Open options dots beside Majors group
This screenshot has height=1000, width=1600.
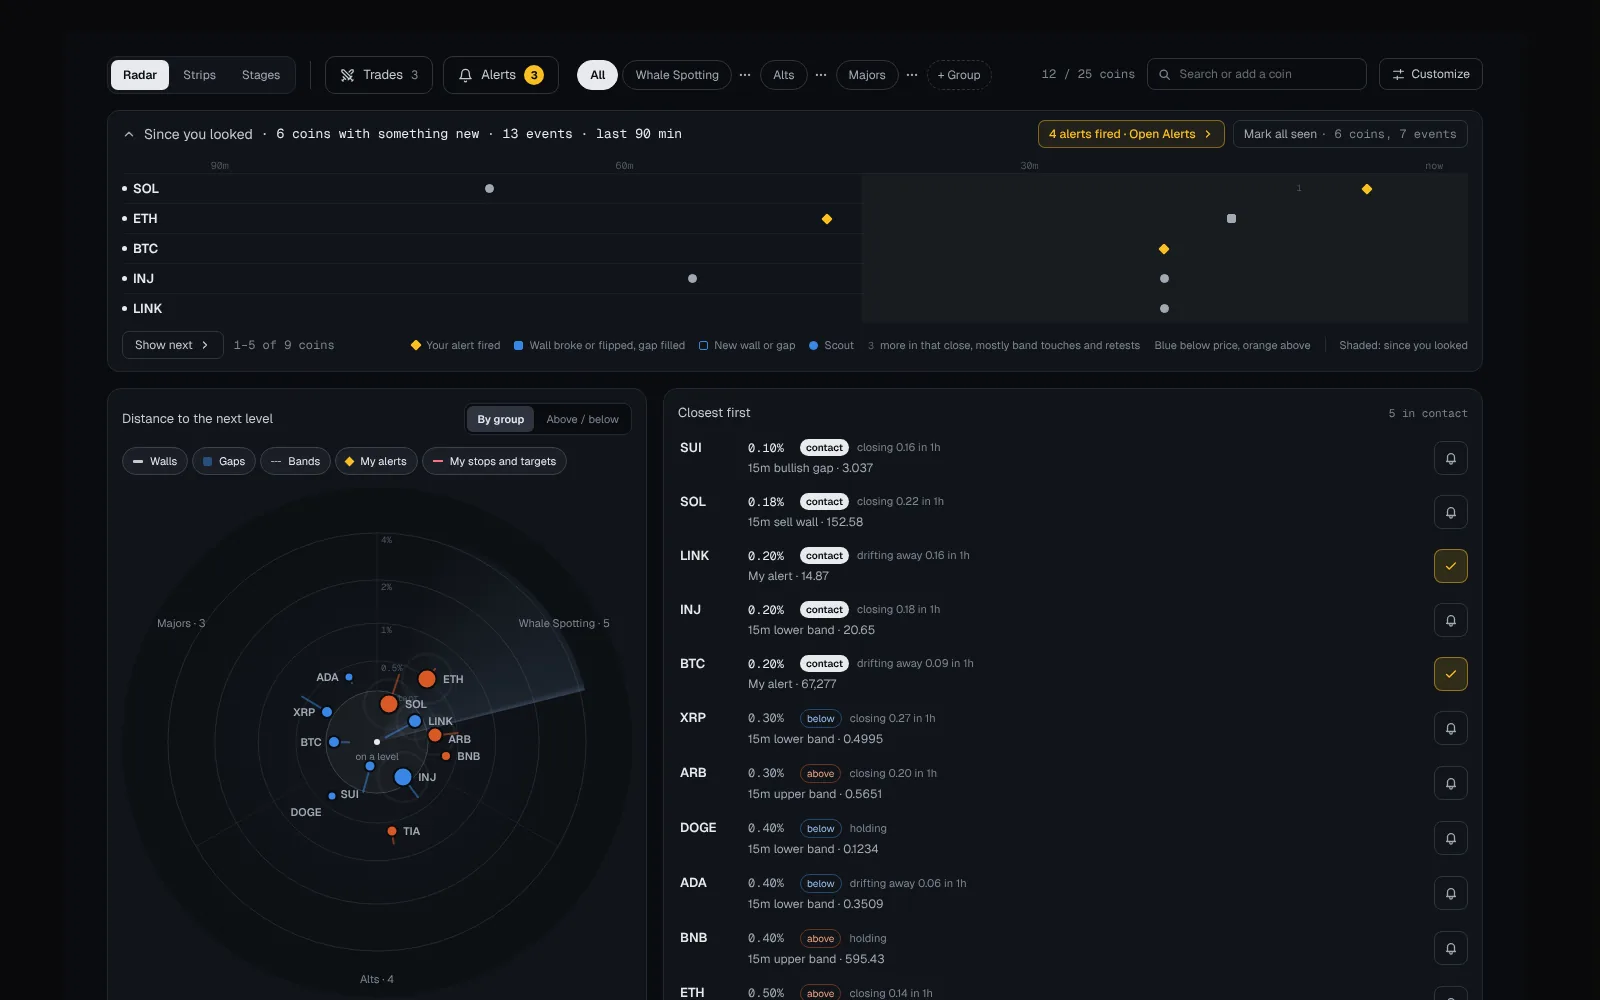912,75
